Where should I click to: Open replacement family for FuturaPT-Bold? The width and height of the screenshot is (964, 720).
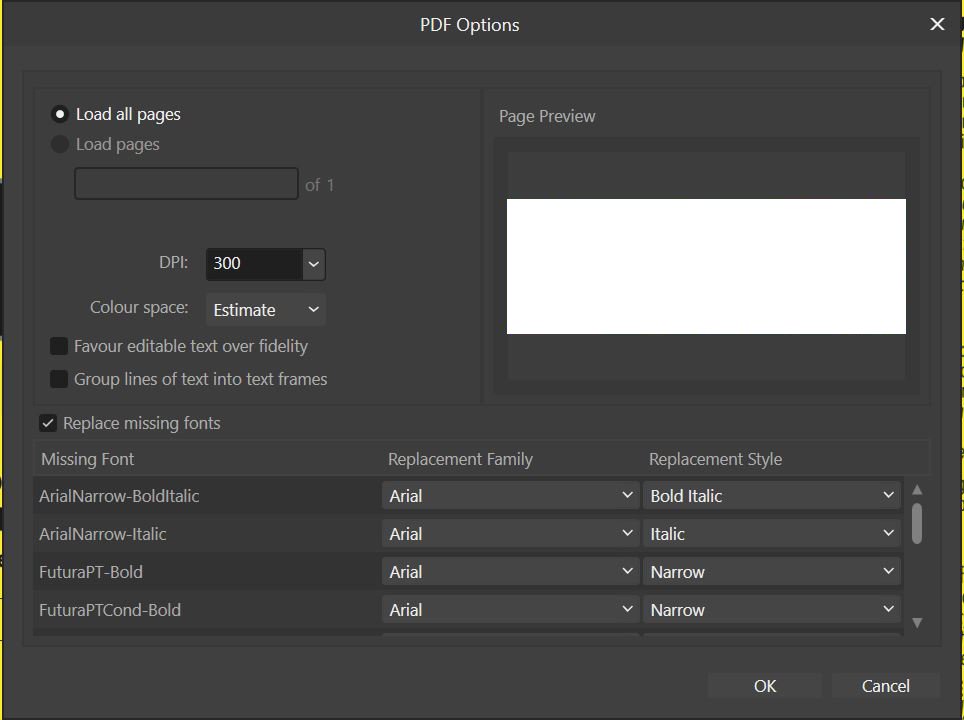click(x=510, y=572)
